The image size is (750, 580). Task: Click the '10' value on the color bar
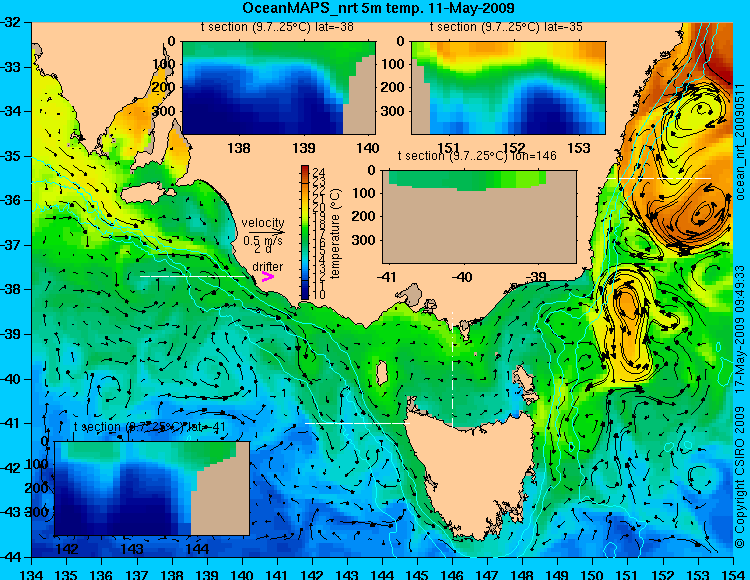(x=319, y=295)
